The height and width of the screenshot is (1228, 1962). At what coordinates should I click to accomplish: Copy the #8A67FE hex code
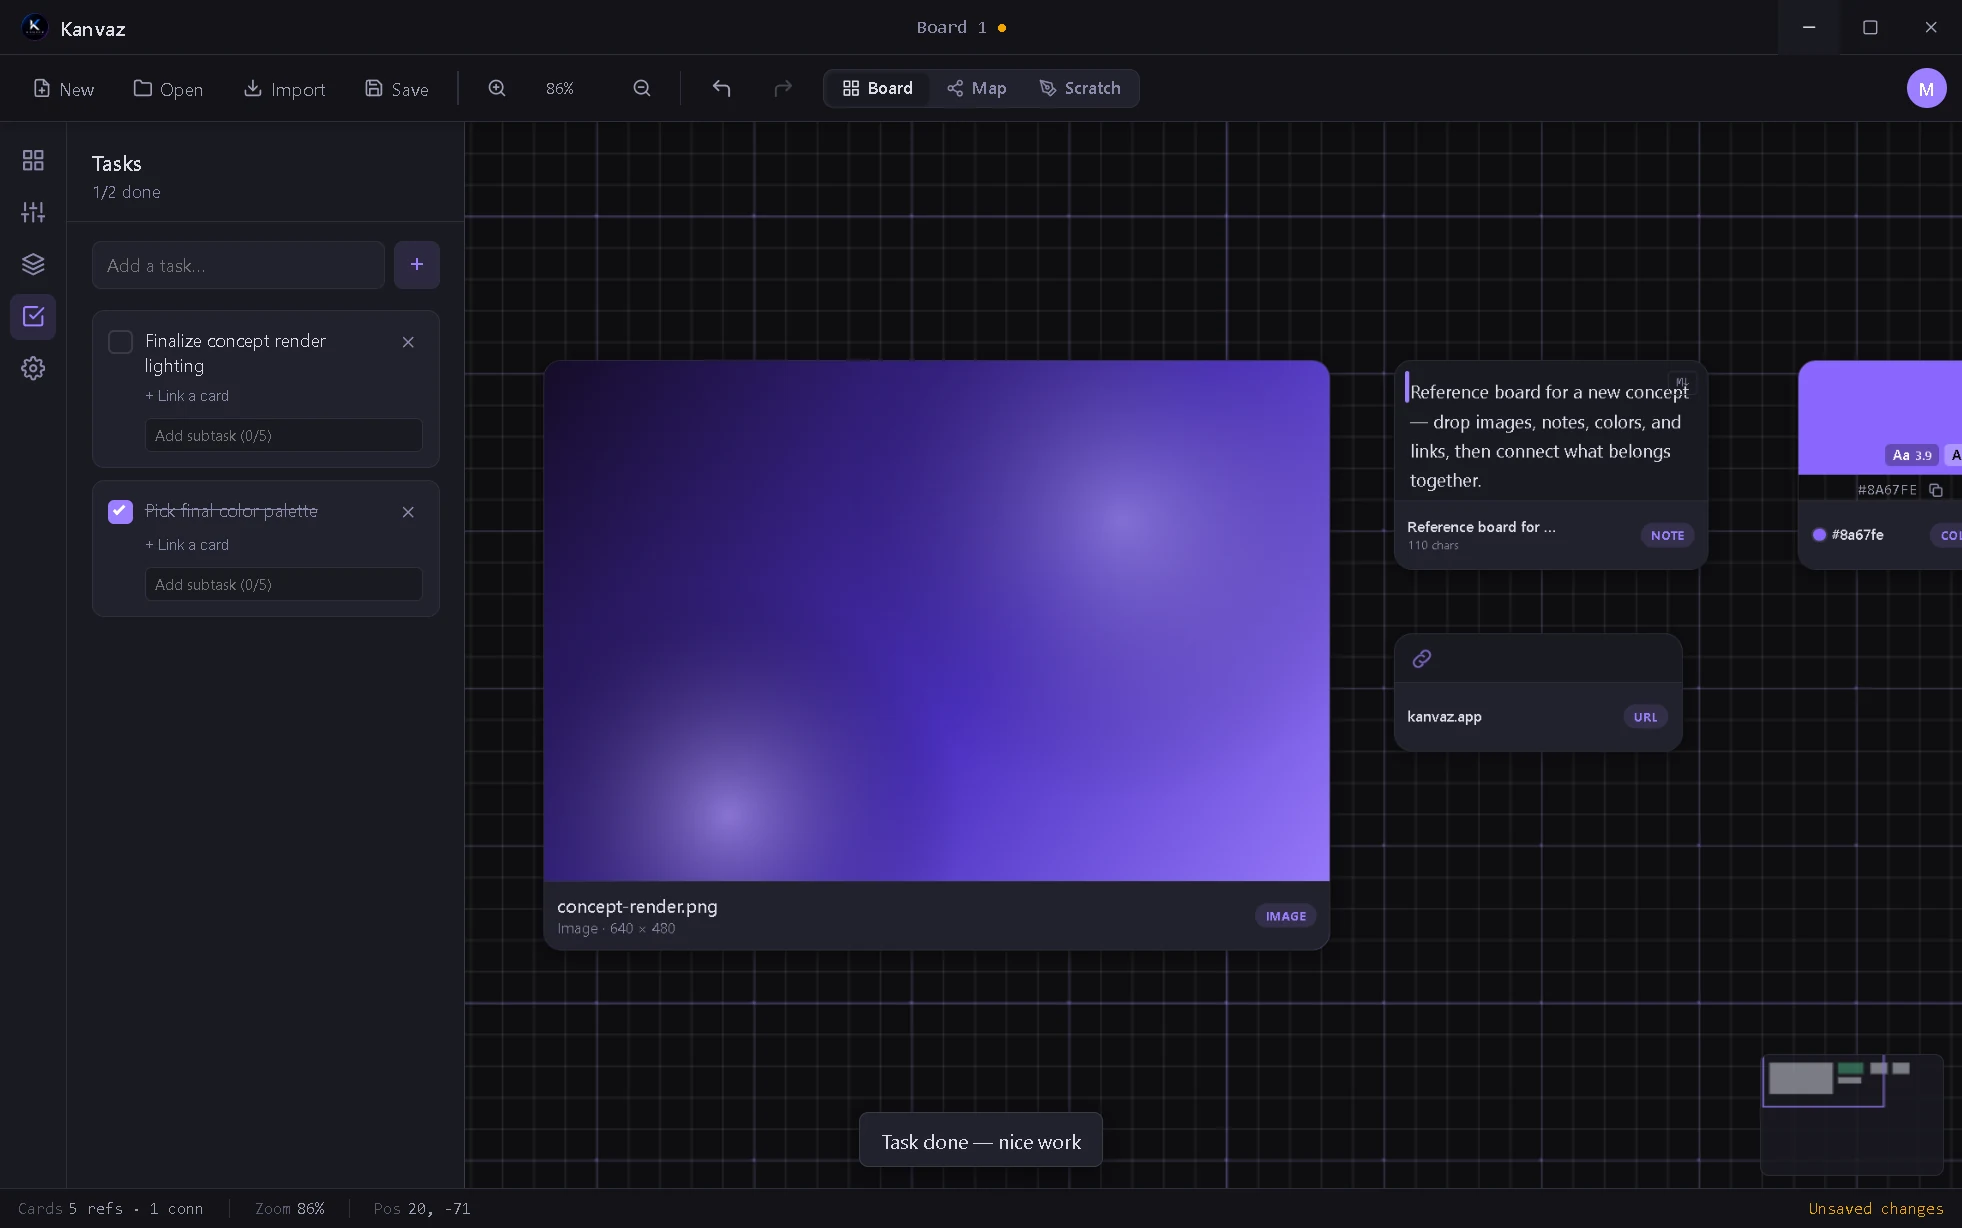coord(1936,490)
